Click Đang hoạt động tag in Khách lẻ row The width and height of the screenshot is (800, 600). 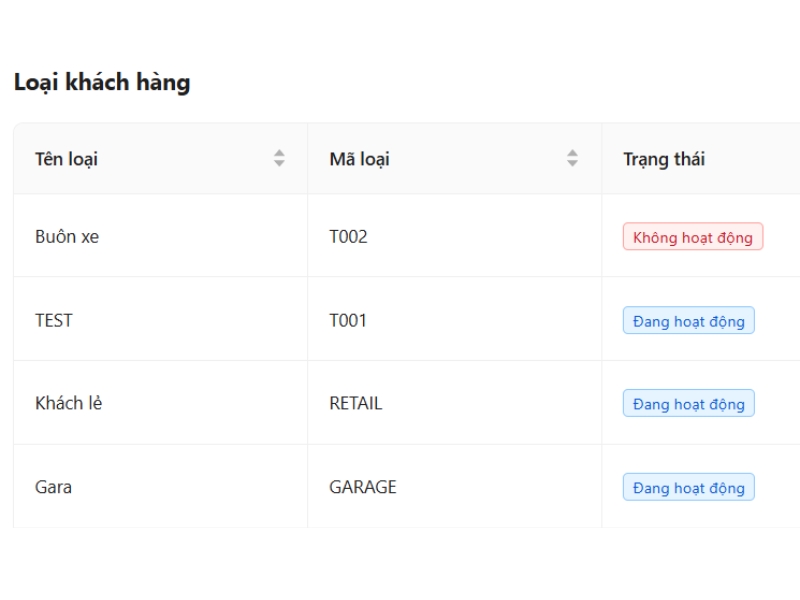click(688, 404)
